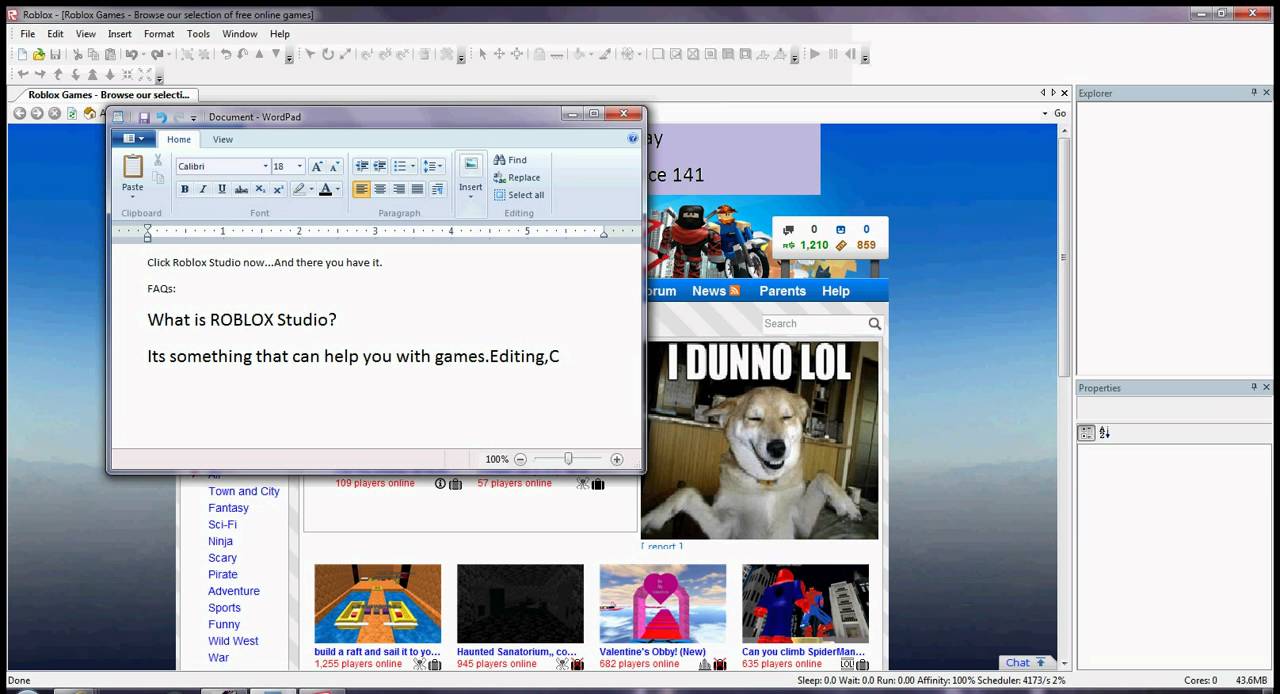Click Play button in Roblox Studio toolbar
This screenshot has height=694, width=1280.
[x=815, y=54]
